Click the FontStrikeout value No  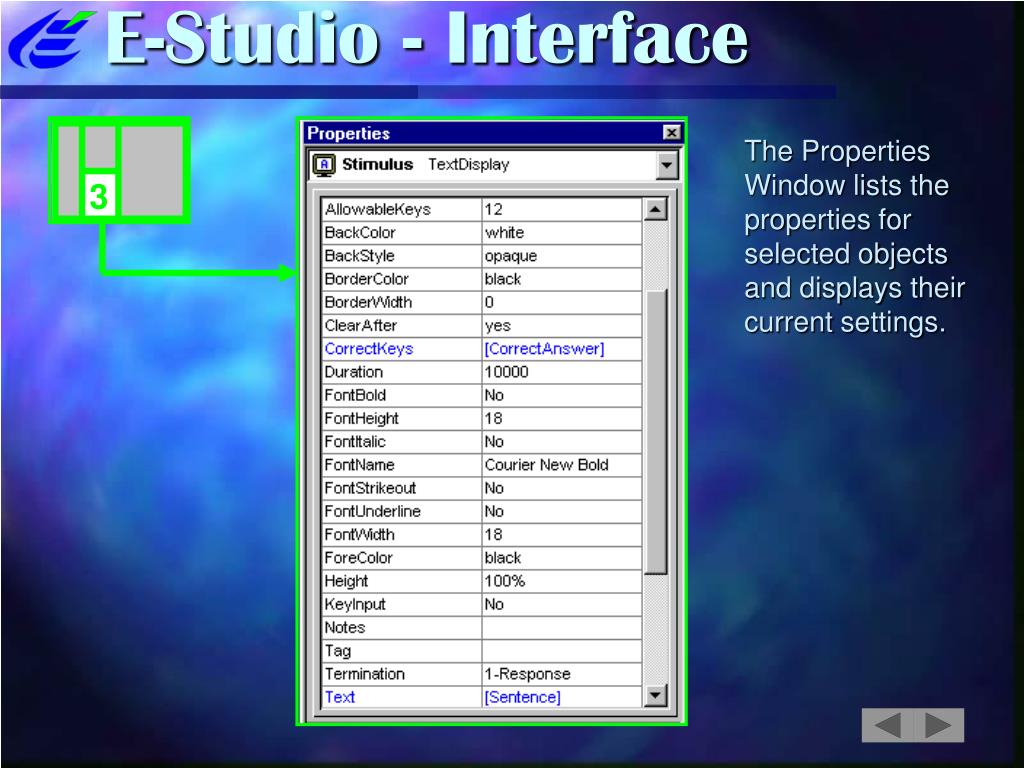coord(562,488)
